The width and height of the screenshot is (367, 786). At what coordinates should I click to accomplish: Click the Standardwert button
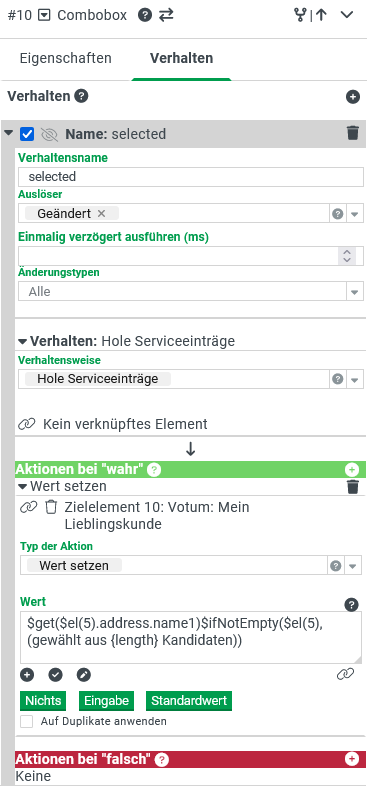189,700
